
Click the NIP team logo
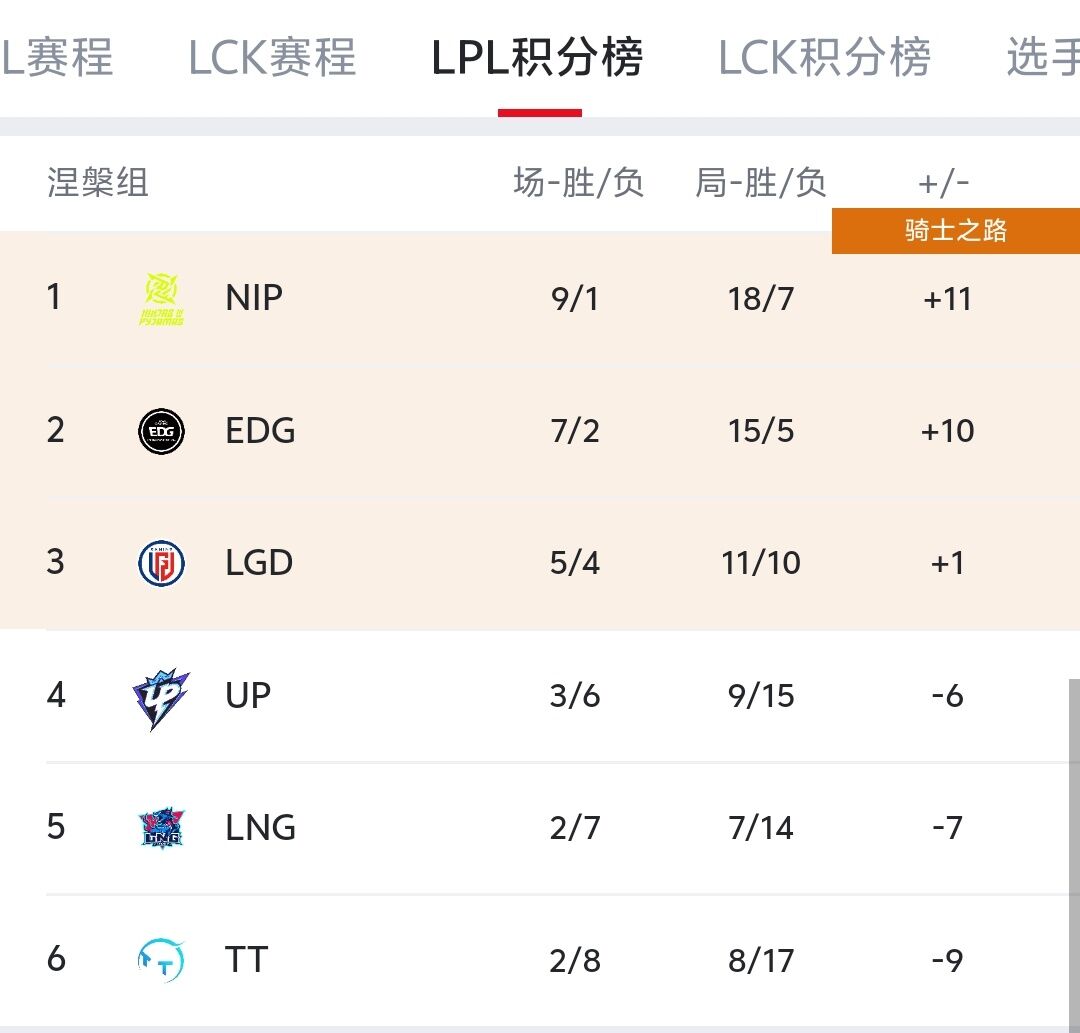[x=161, y=298]
